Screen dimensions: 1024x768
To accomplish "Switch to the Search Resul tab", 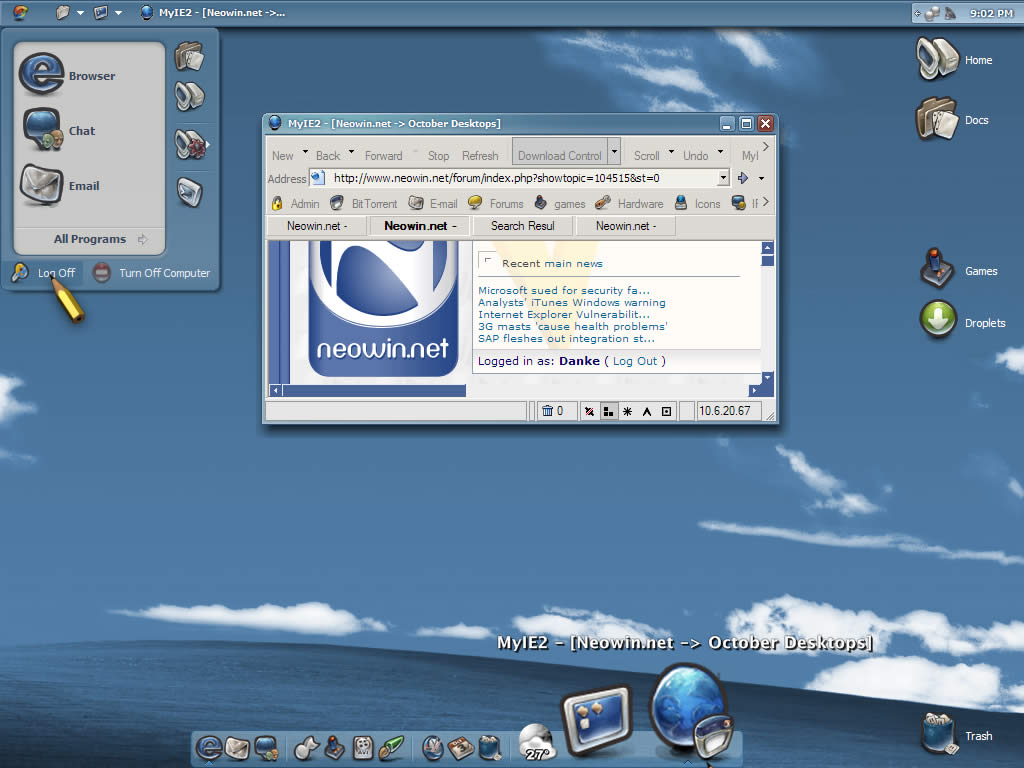I will click(x=522, y=226).
